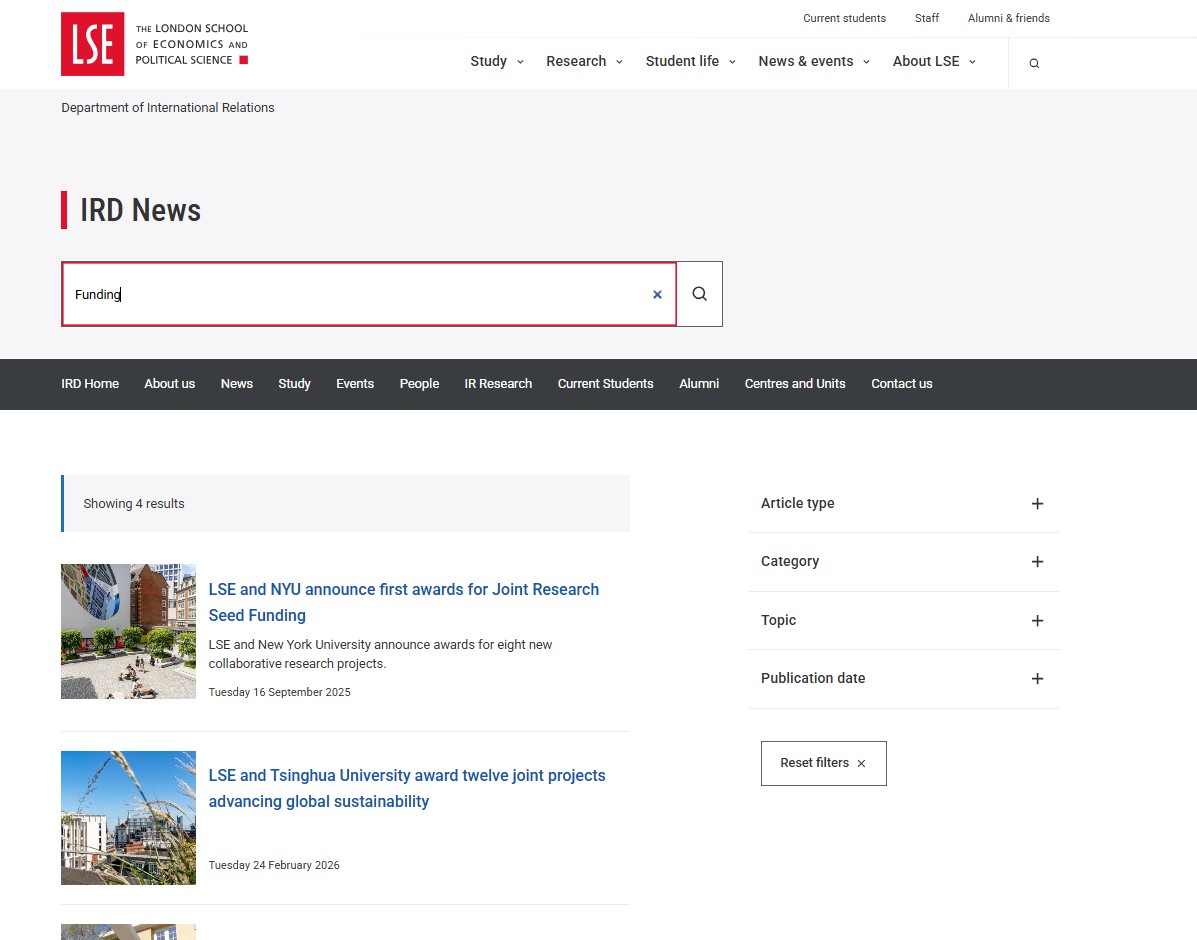
Task: Open About us in department nav
Action: point(169,383)
